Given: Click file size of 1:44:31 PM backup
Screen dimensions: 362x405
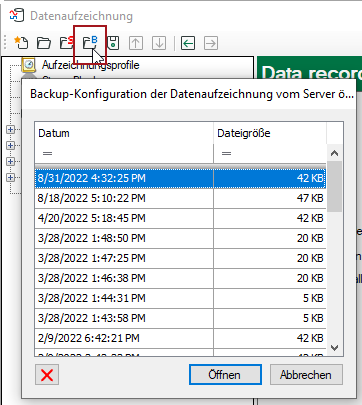Looking at the screenshot, I should pos(270,298).
